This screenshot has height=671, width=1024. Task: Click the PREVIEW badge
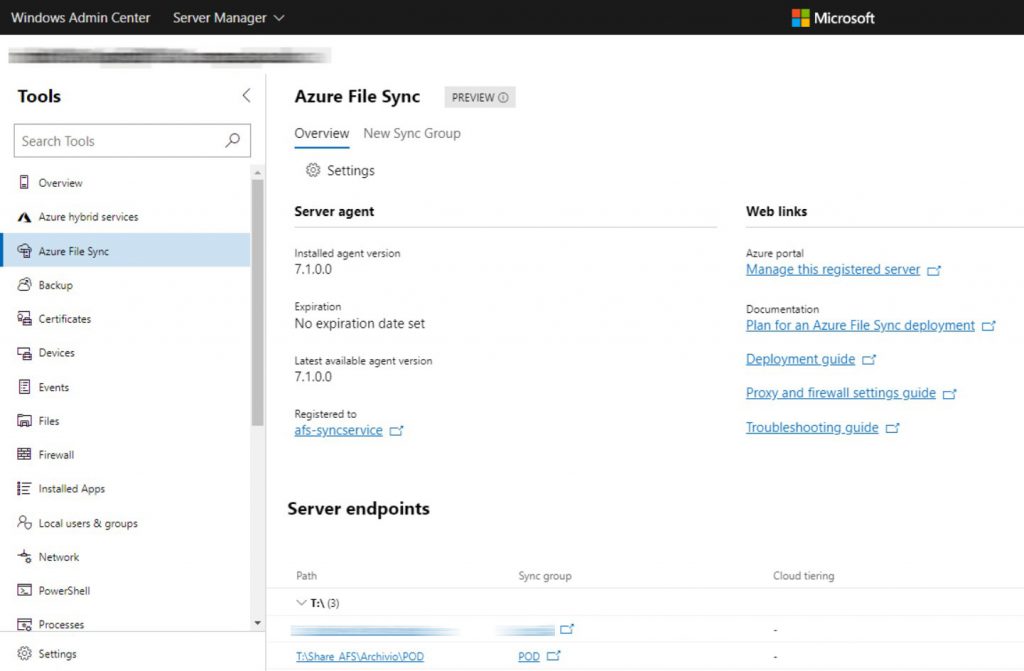click(x=480, y=97)
